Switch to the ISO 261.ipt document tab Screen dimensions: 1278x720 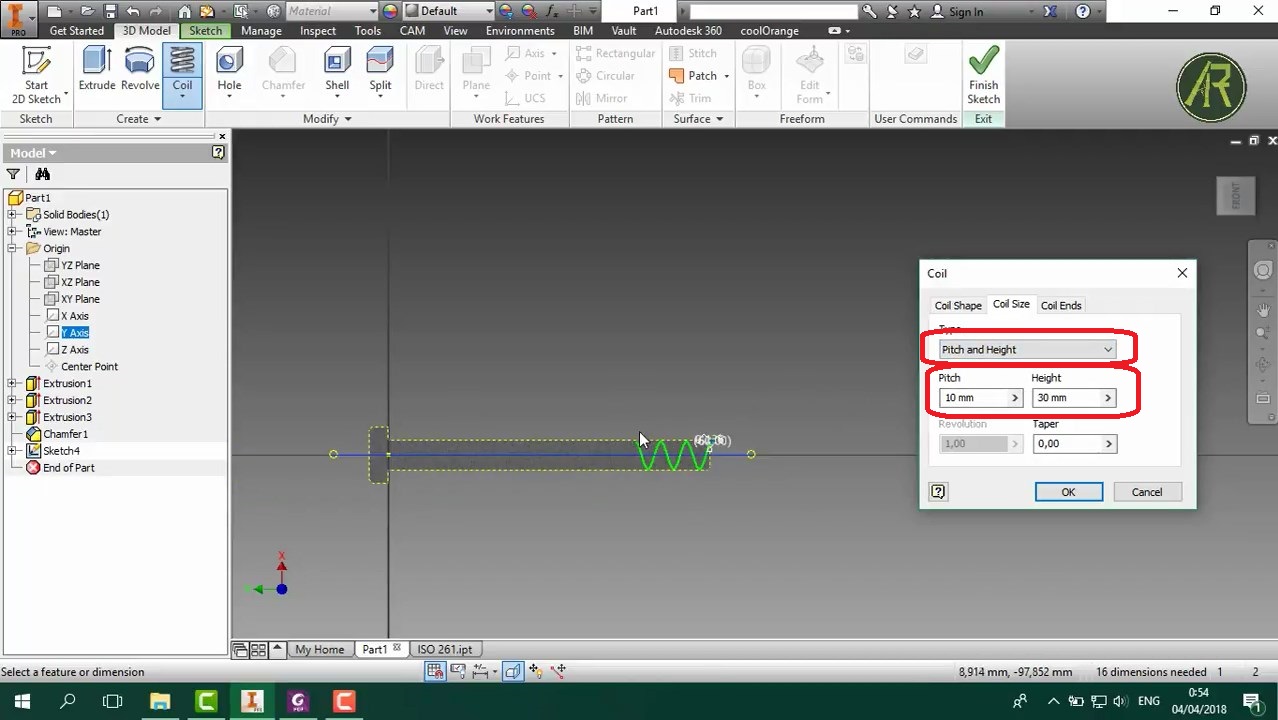click(445, 649)
